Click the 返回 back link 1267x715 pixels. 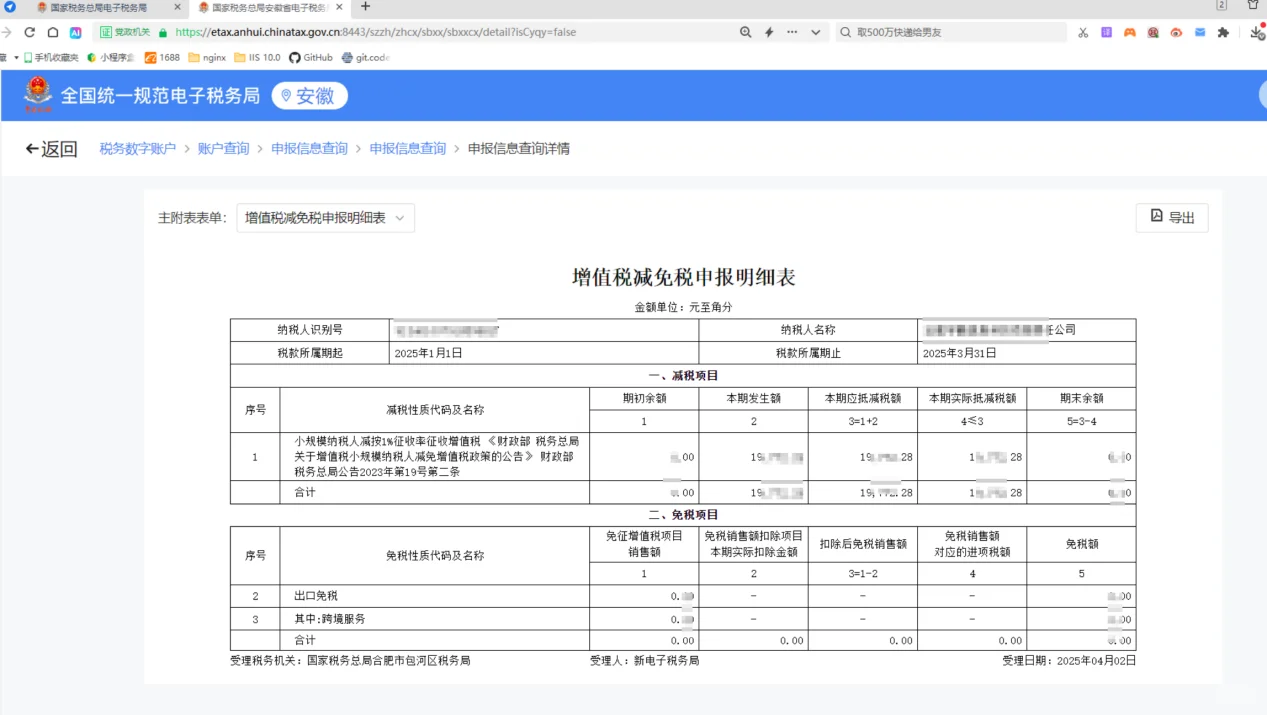[x=50, y=147]
